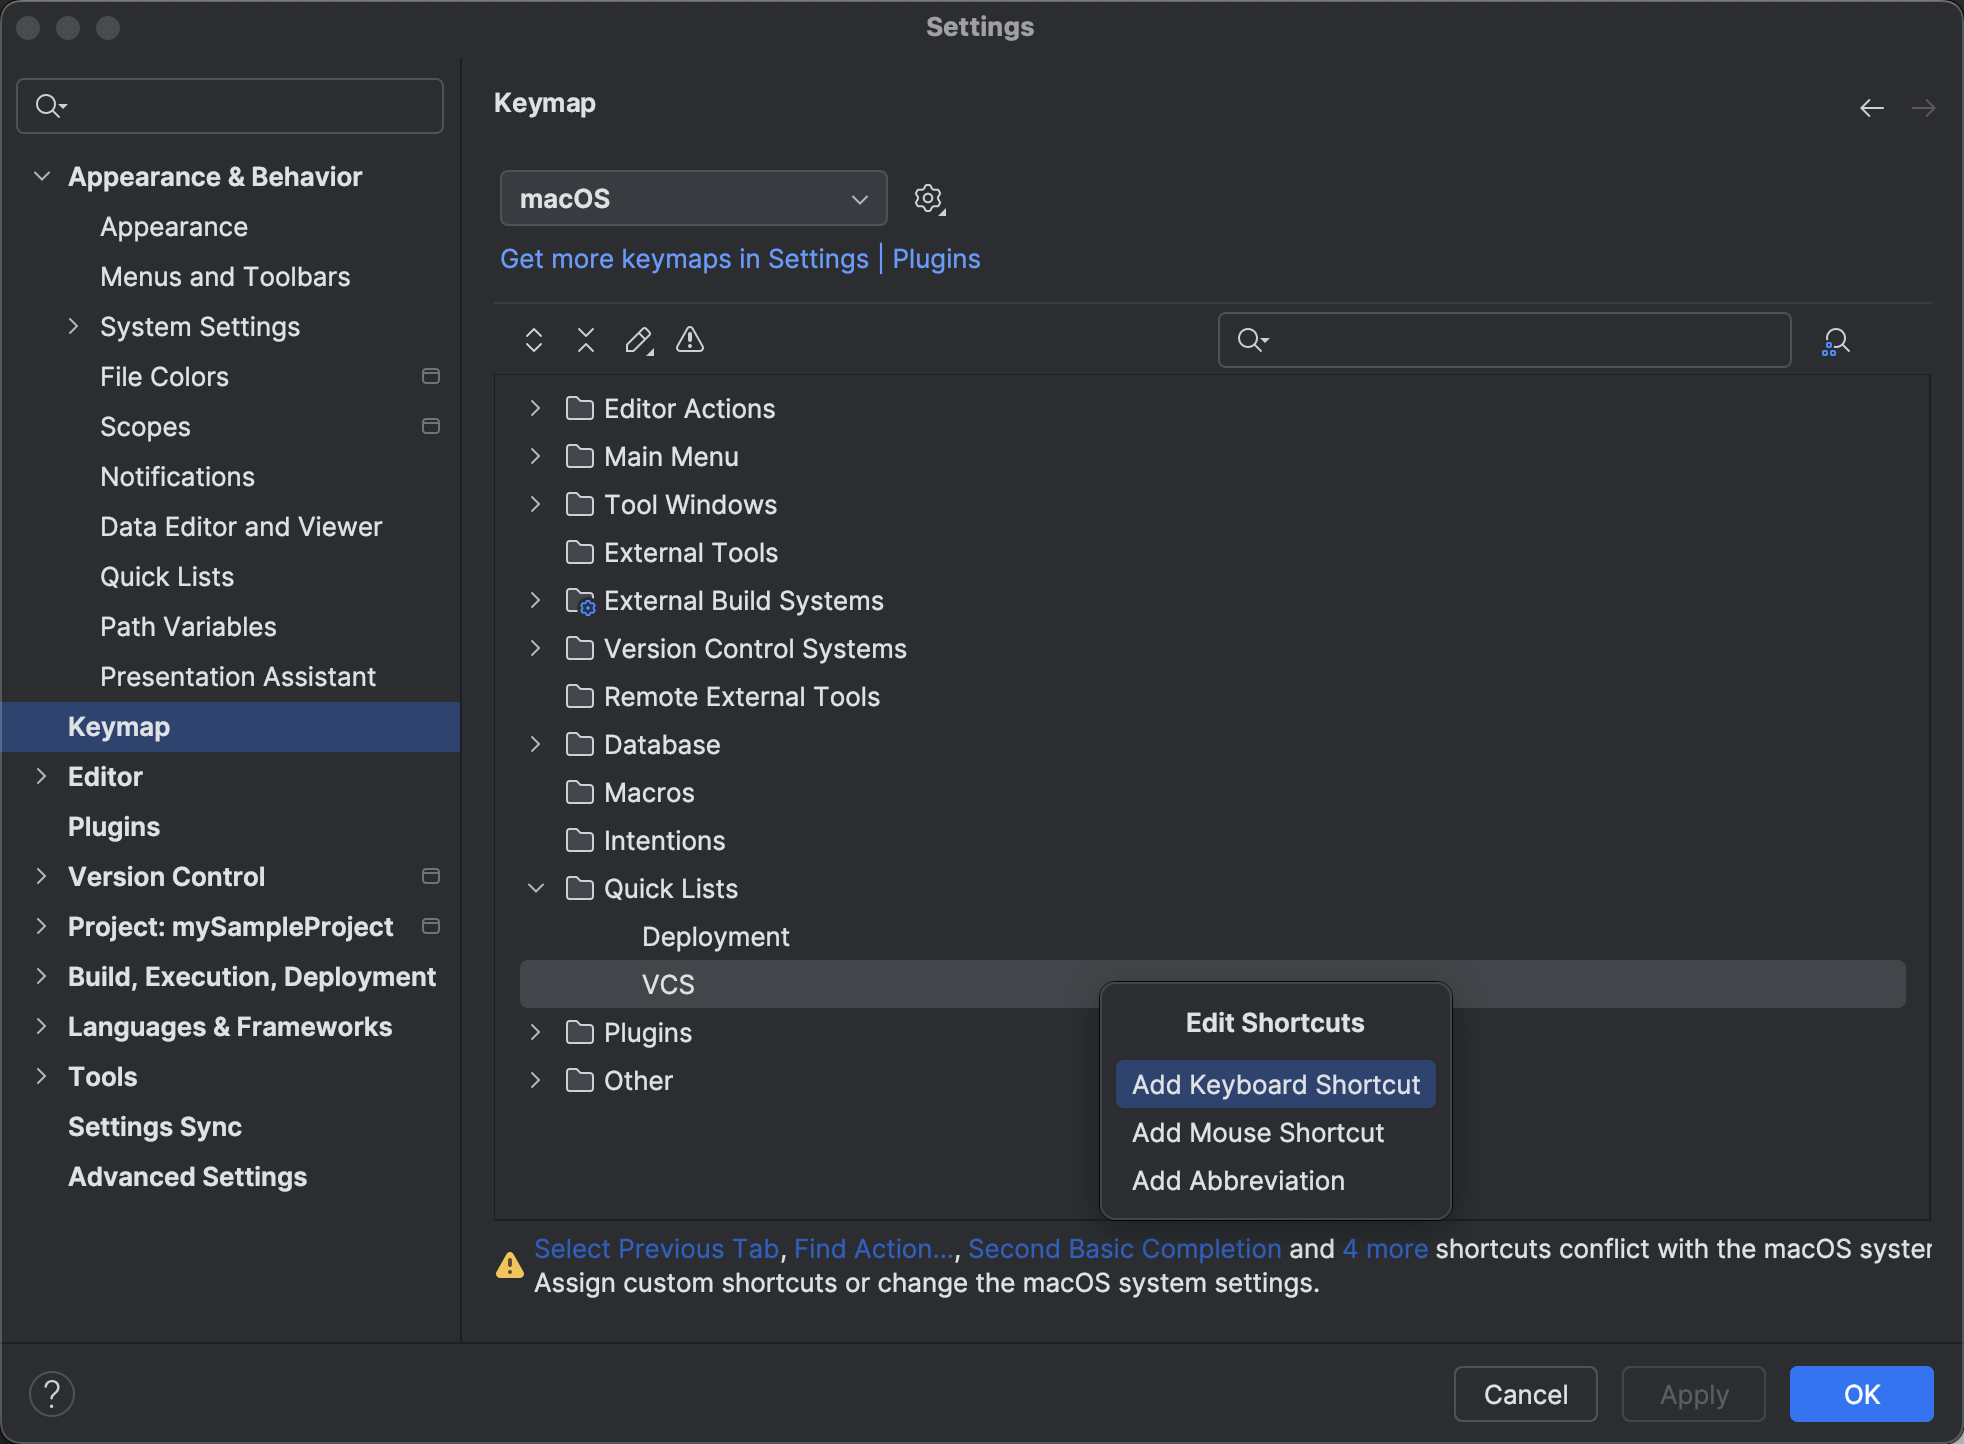Open keymap options via gear icon
This screenshot has height=1444, width=1964.
click(x=928, y=198)
